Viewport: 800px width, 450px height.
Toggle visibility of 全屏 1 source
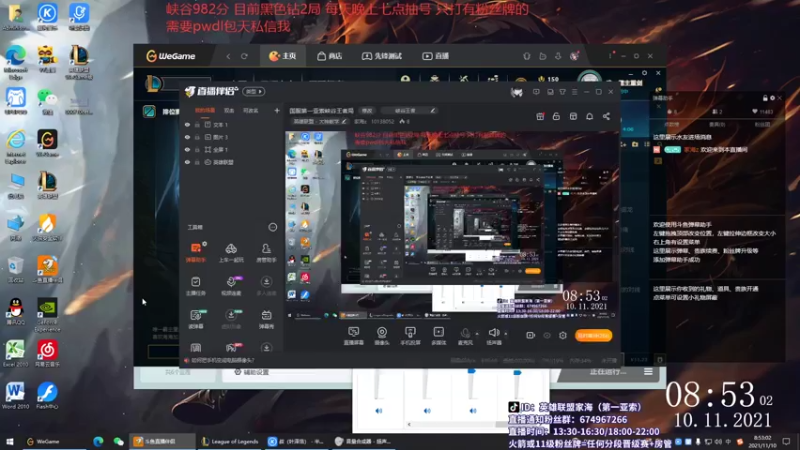(x=187, y=149)
